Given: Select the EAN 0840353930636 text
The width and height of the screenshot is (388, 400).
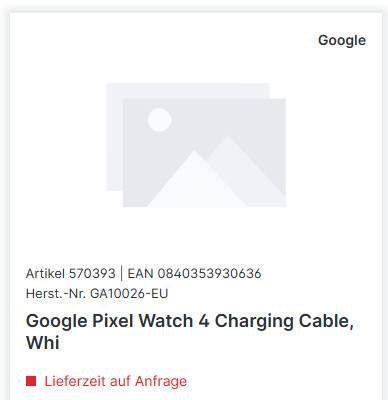Looking at the screenshot, I should (194, 274).
